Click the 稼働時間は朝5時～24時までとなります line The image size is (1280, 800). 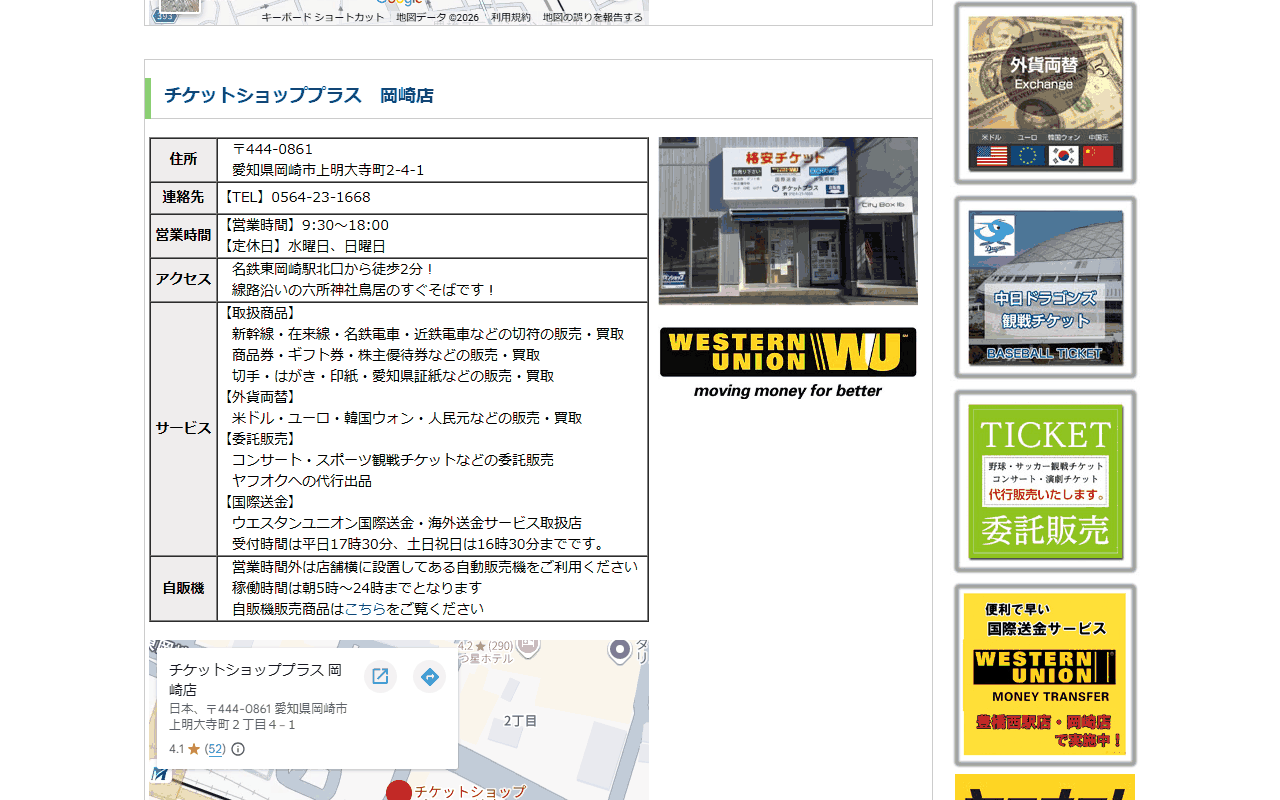(357, 588)
